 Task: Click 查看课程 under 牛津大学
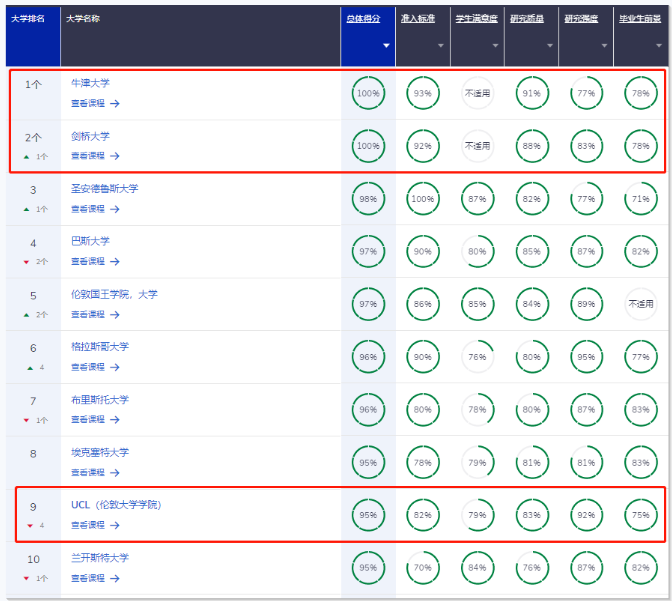95,103
